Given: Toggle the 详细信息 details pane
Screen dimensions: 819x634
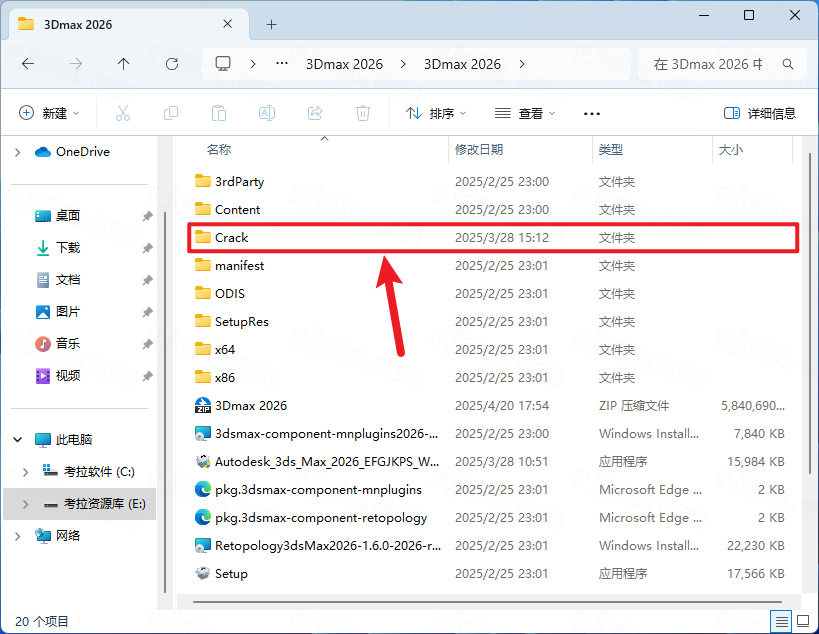Looking at the screenshot, I should 760,113.
